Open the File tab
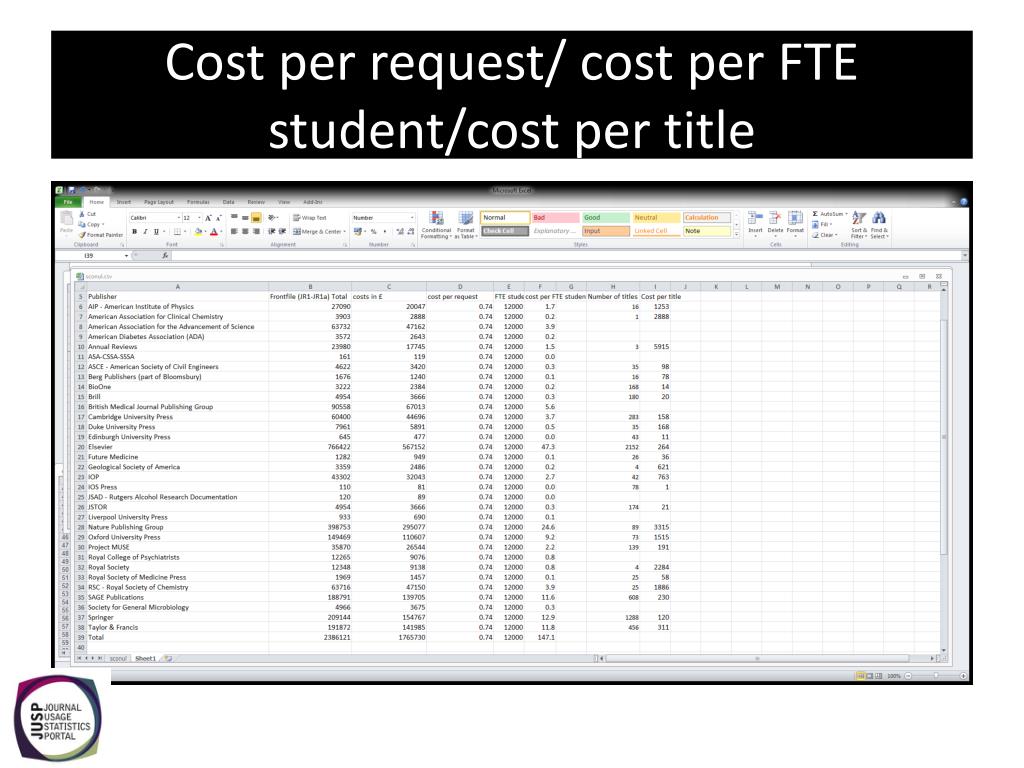 point(68,202)
